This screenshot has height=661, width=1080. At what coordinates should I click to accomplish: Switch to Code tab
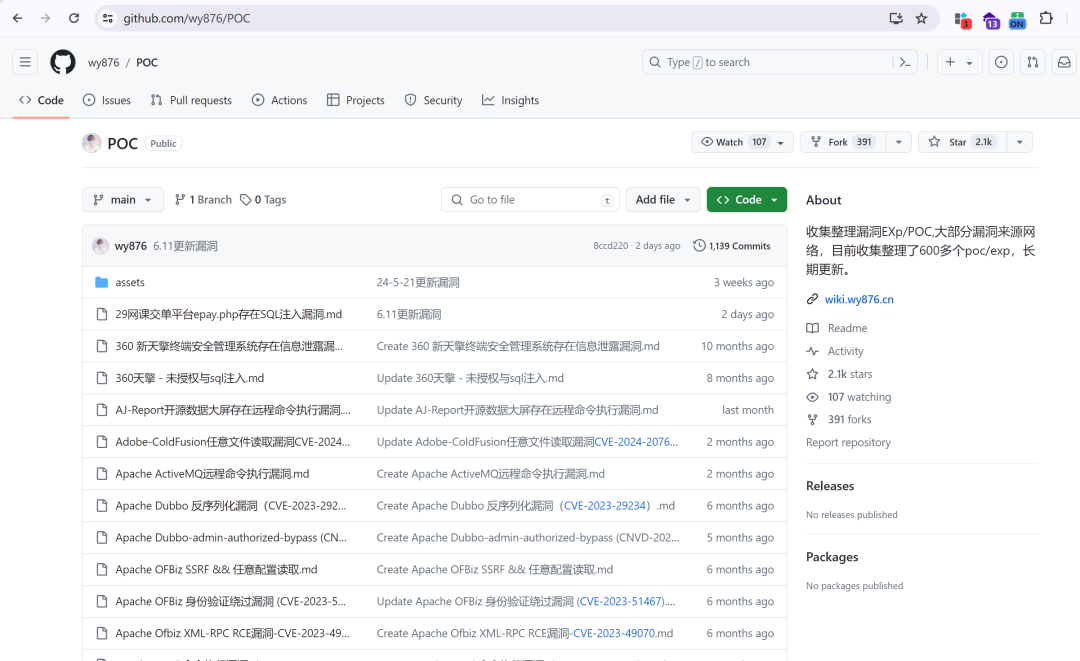[x=41, y=100]
